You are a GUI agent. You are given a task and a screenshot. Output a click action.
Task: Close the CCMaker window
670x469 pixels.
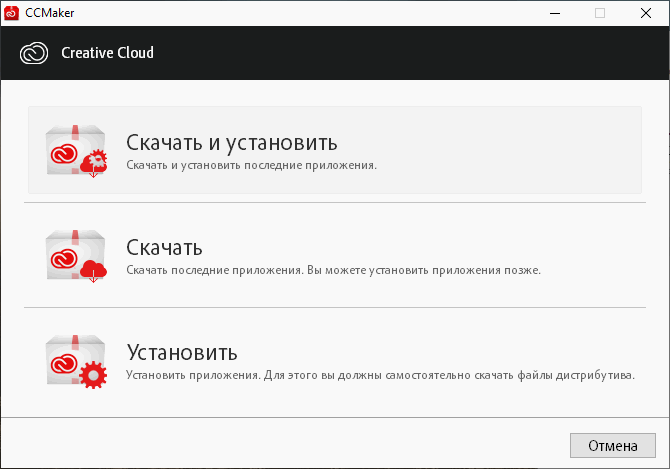[646, 13]
